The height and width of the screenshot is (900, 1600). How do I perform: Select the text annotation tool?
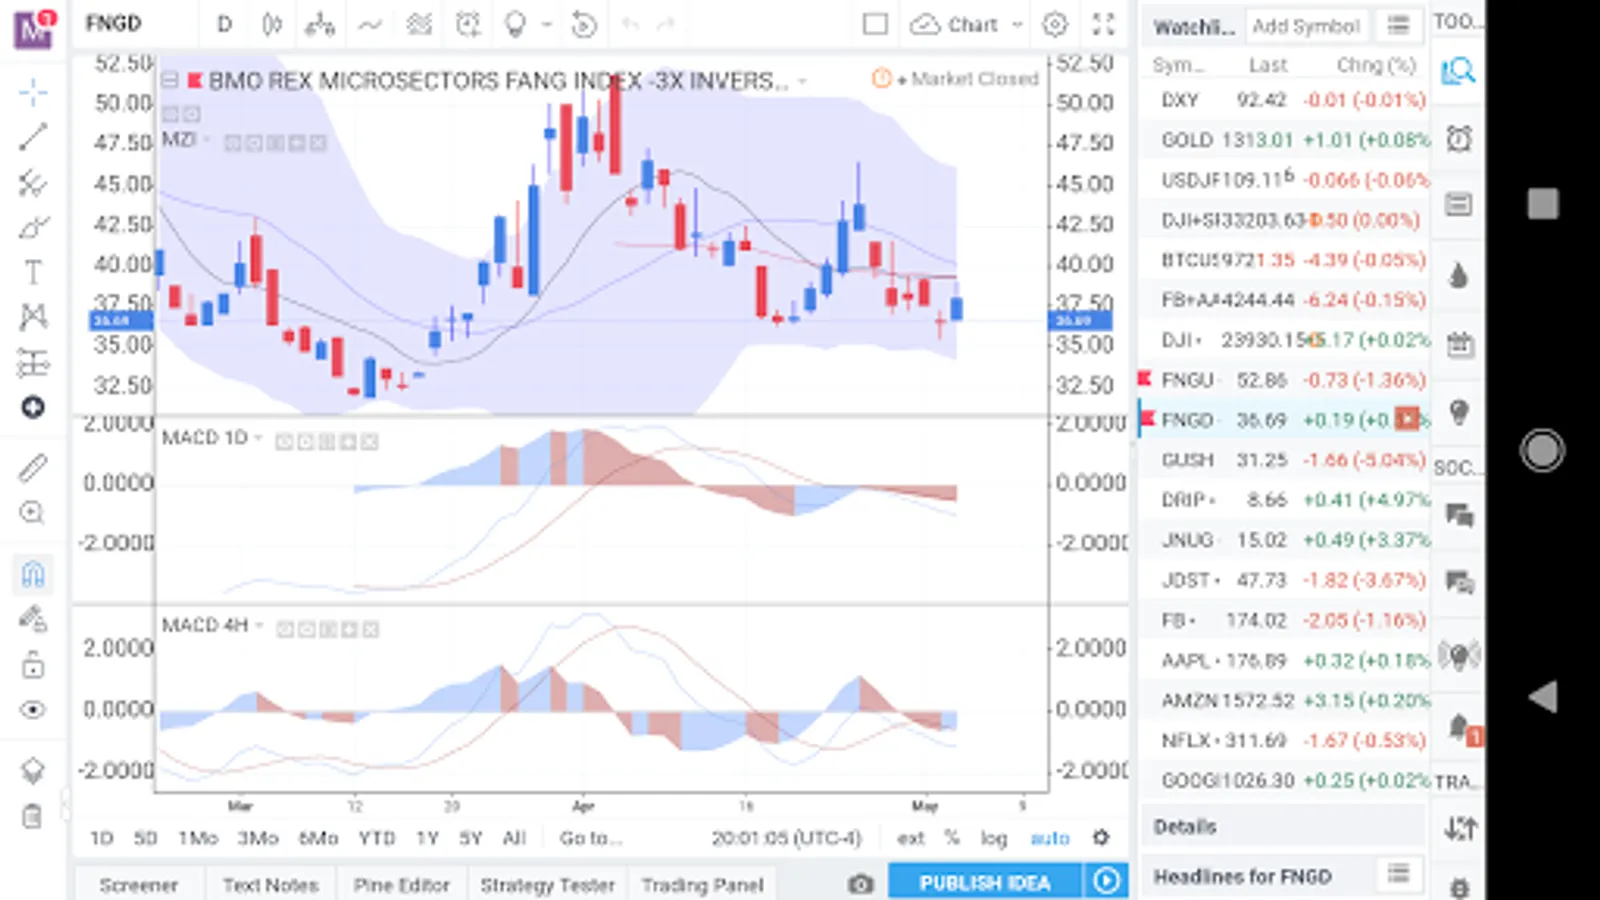(x=33, y=272)
